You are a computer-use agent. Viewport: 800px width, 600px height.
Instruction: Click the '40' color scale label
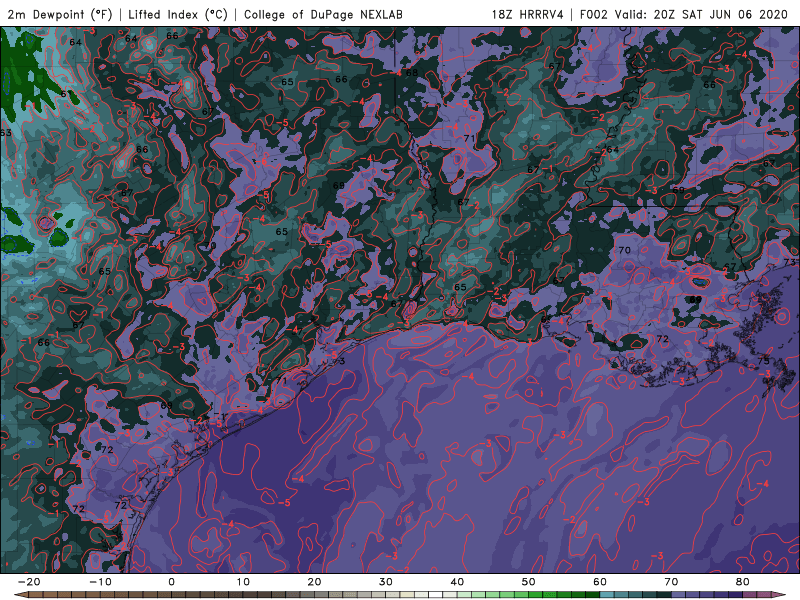(x=457, y=582)
